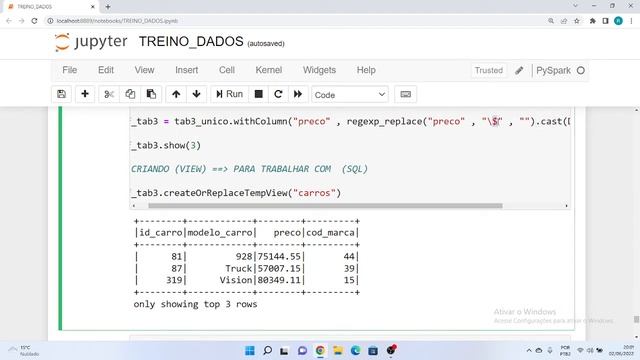Screen dimensions: 640x360
Task: Open the tab search chevron in Chrome
Action: point(576,6)
